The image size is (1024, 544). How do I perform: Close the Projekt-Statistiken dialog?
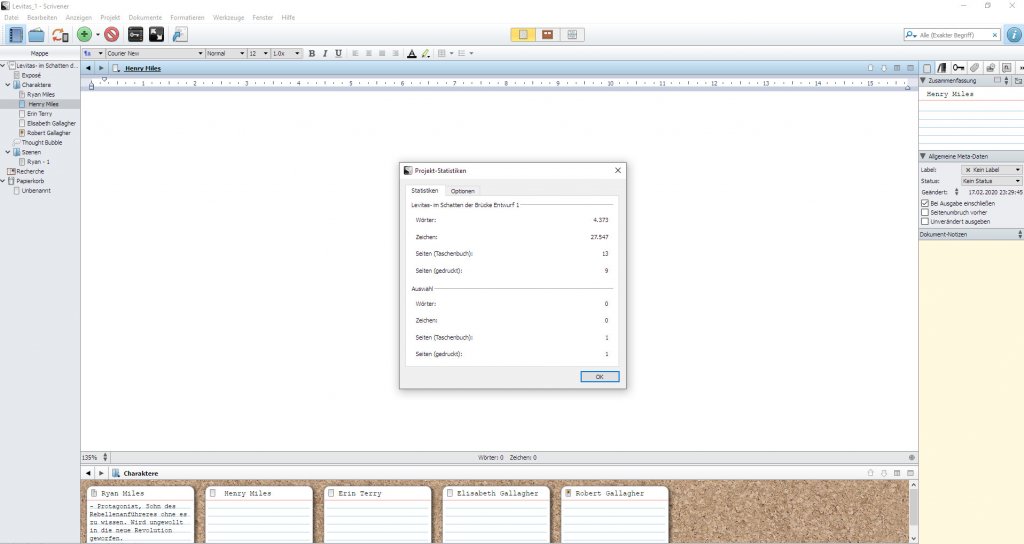(618, 170)
